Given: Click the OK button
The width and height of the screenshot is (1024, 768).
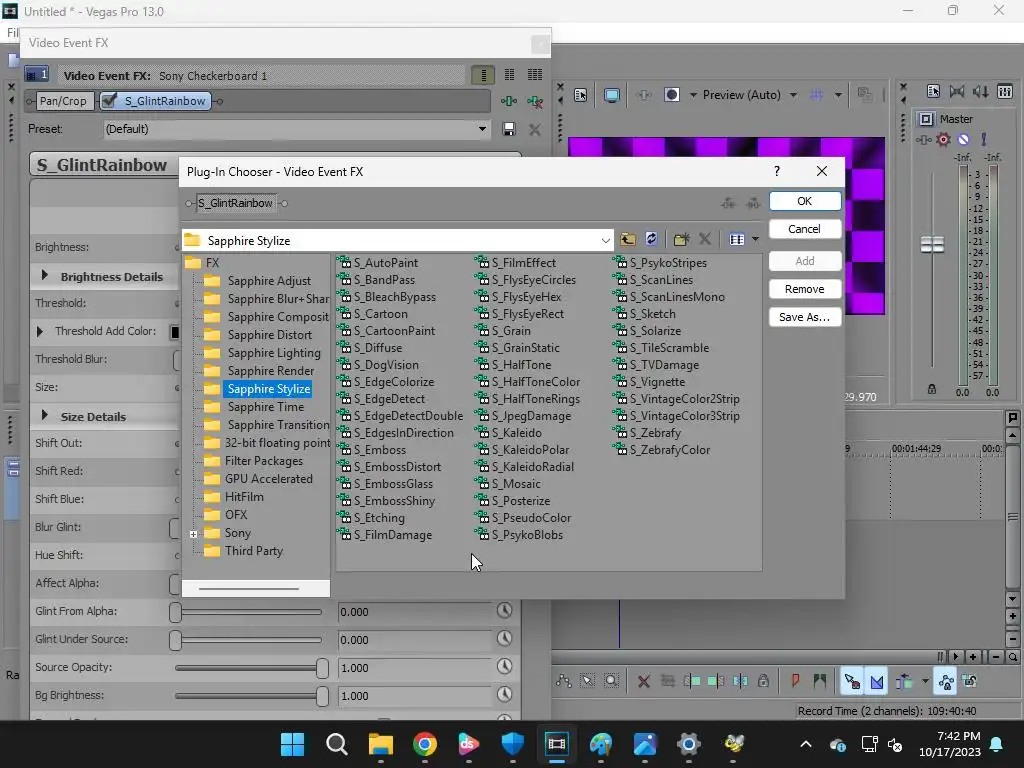Looking at the screenshot, I should tap(805, 201).
